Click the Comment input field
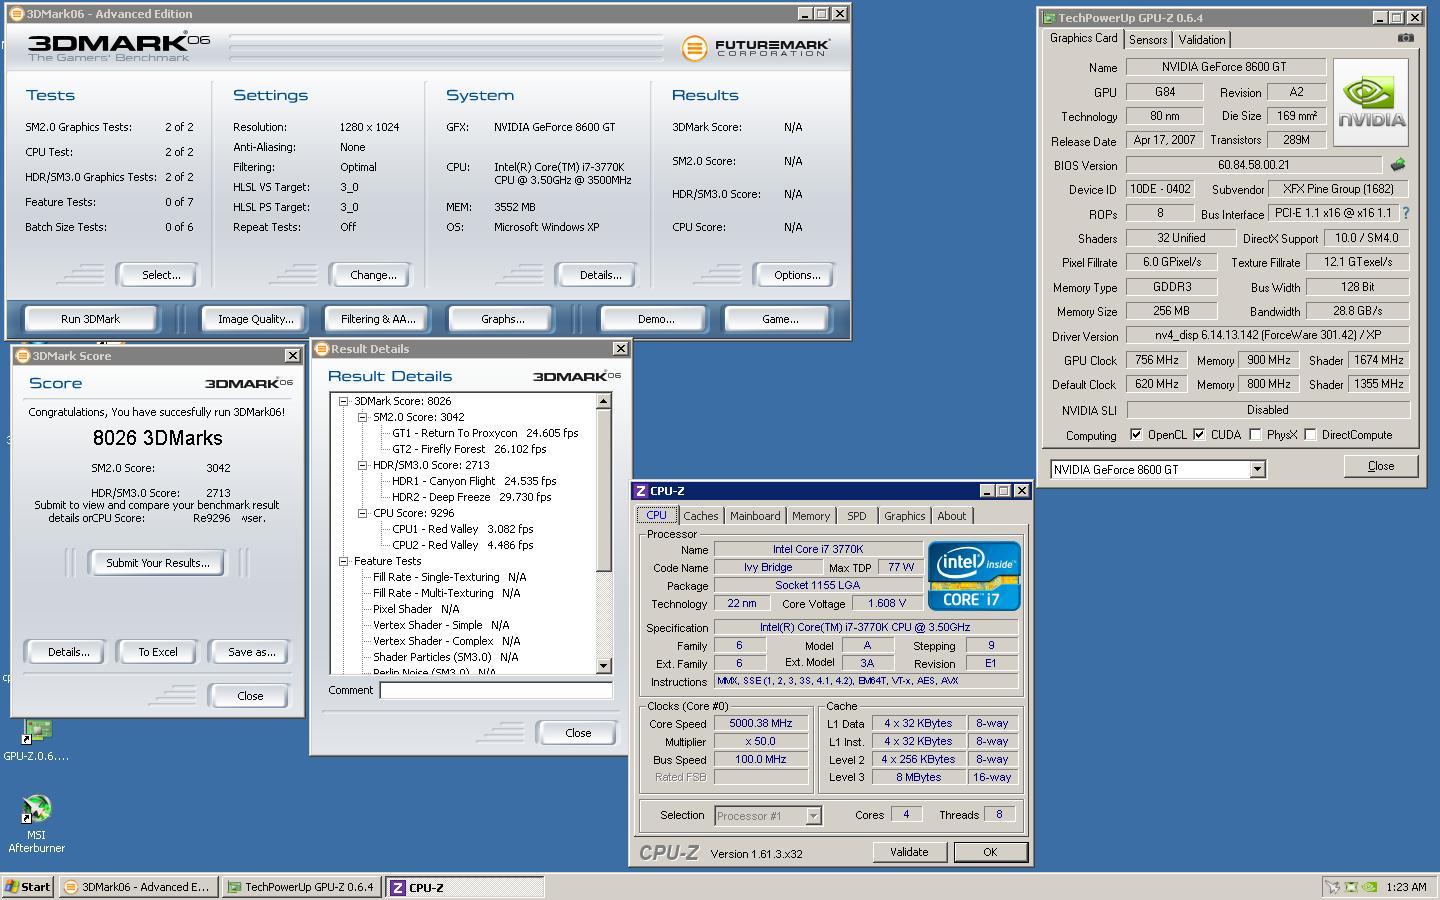The image size is (1440, 900). (x=496, y=690)
